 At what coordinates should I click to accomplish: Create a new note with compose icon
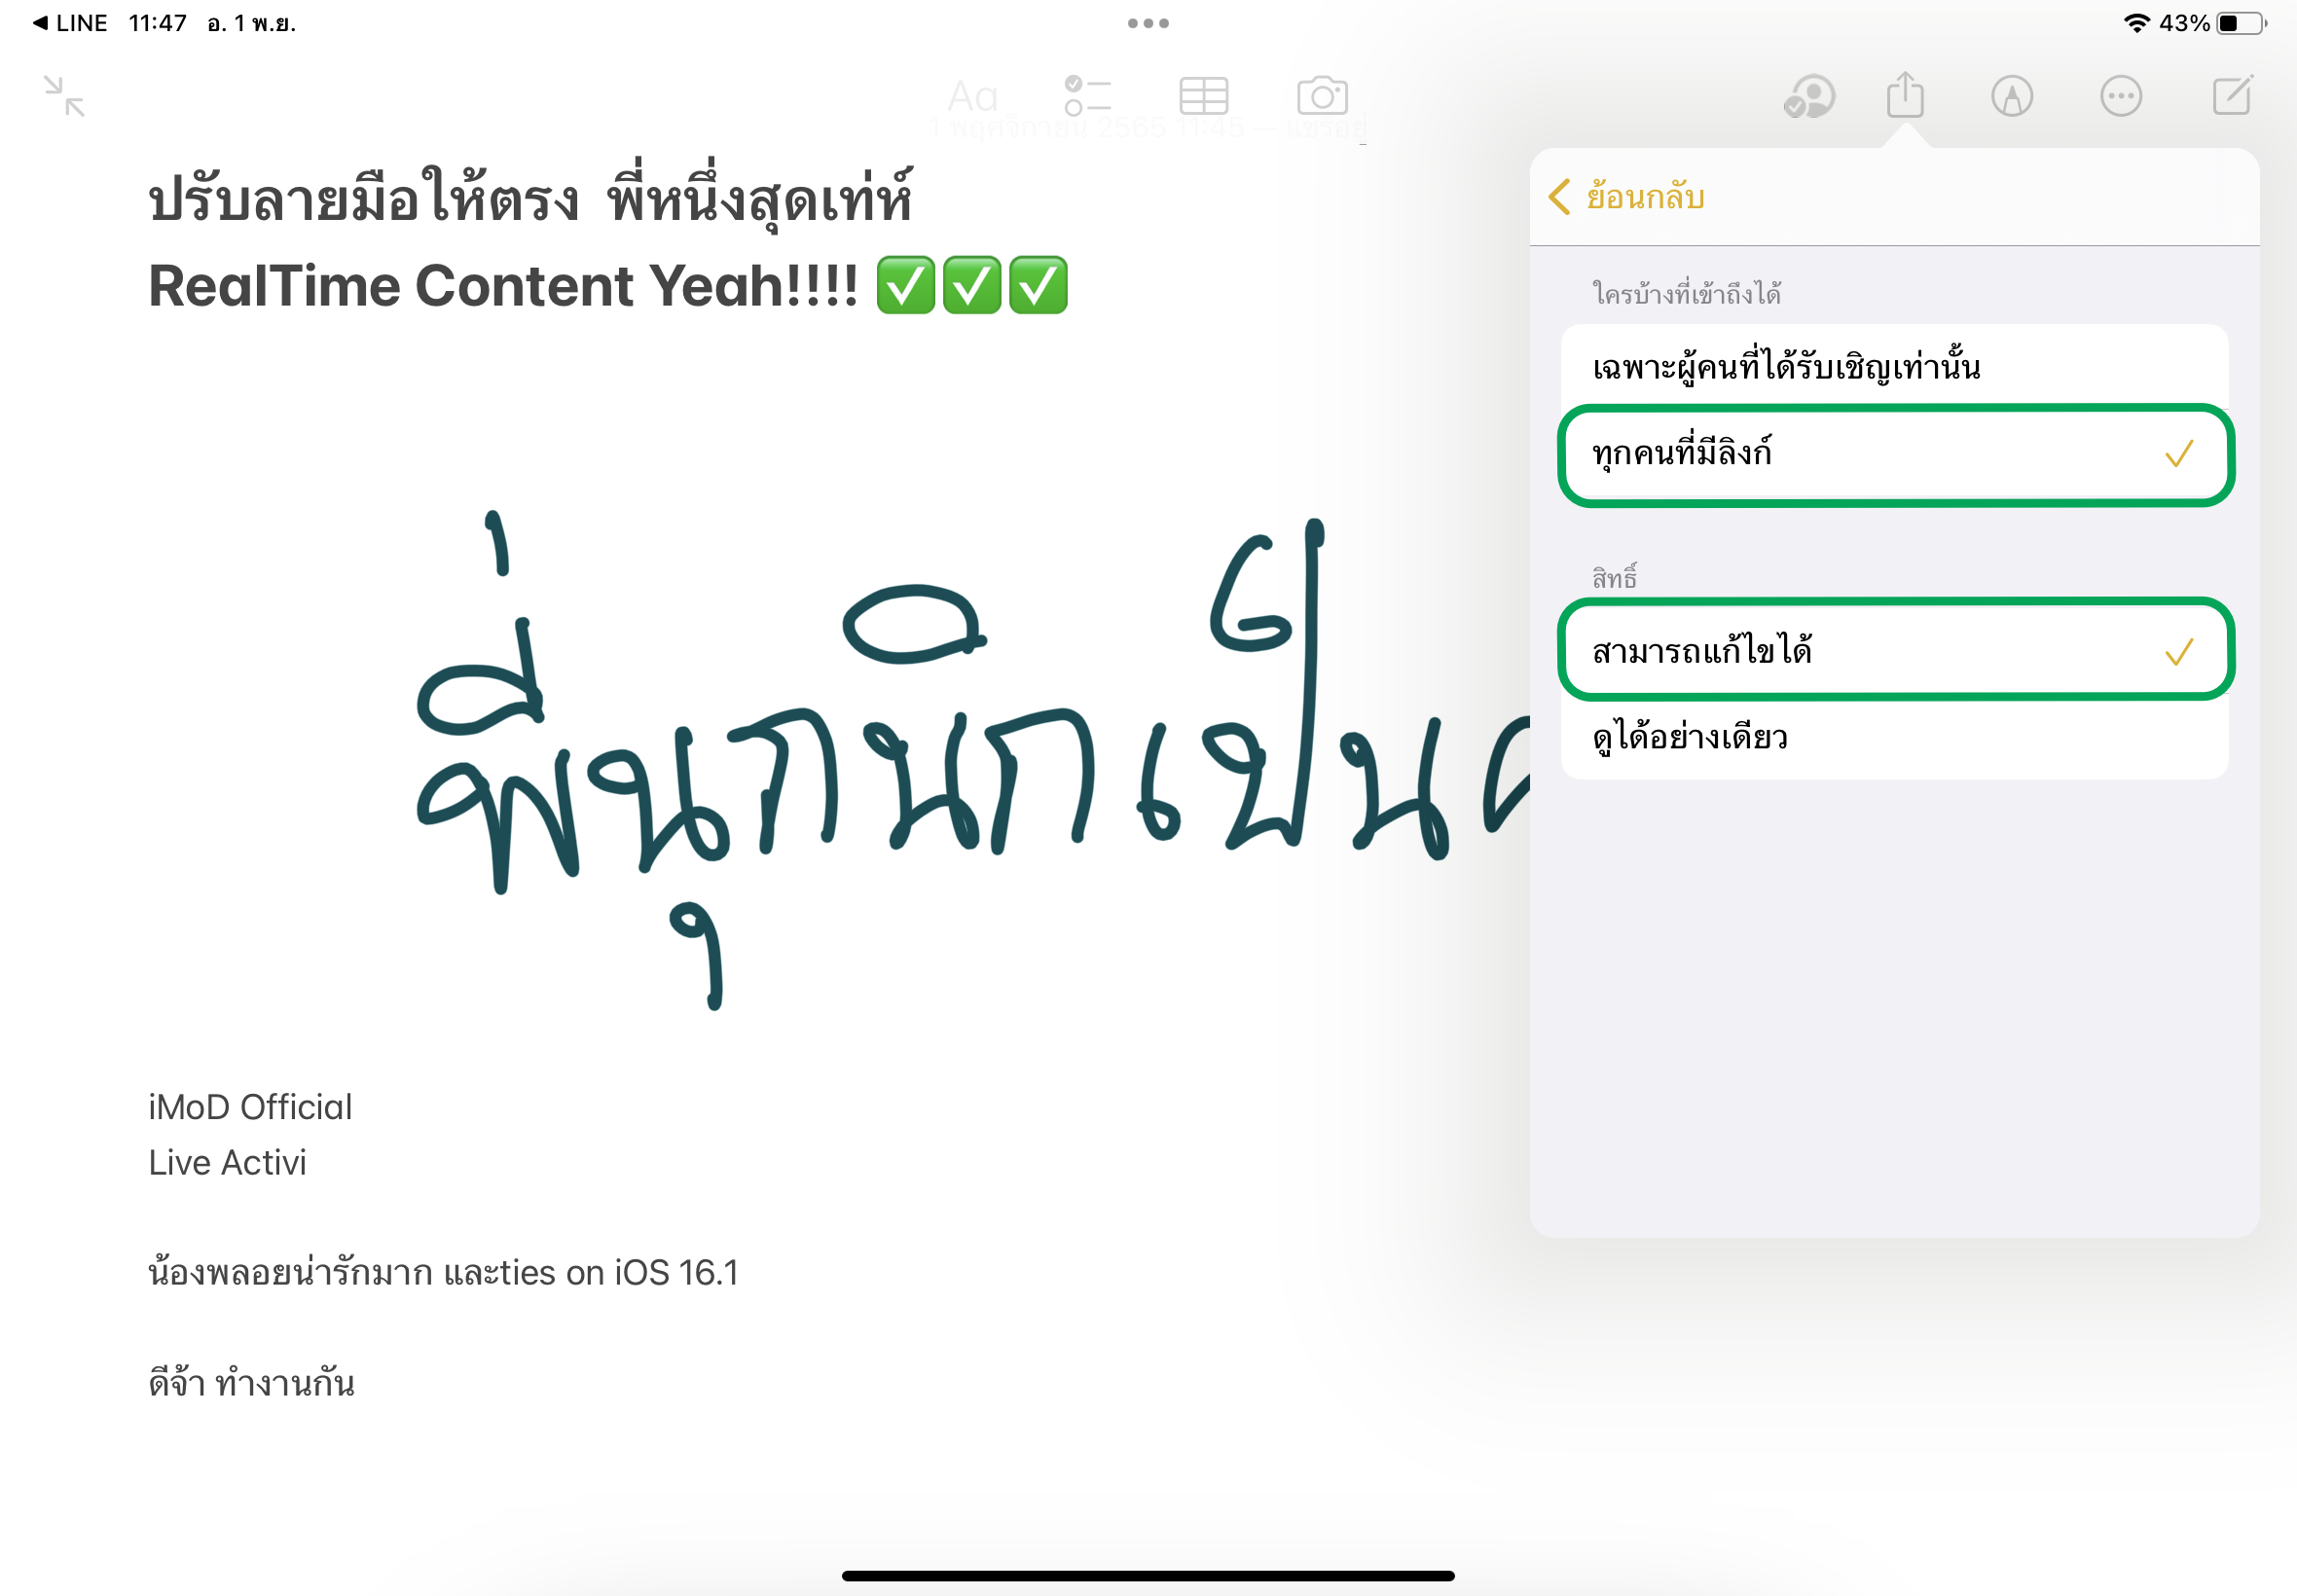coord(2232,95)
